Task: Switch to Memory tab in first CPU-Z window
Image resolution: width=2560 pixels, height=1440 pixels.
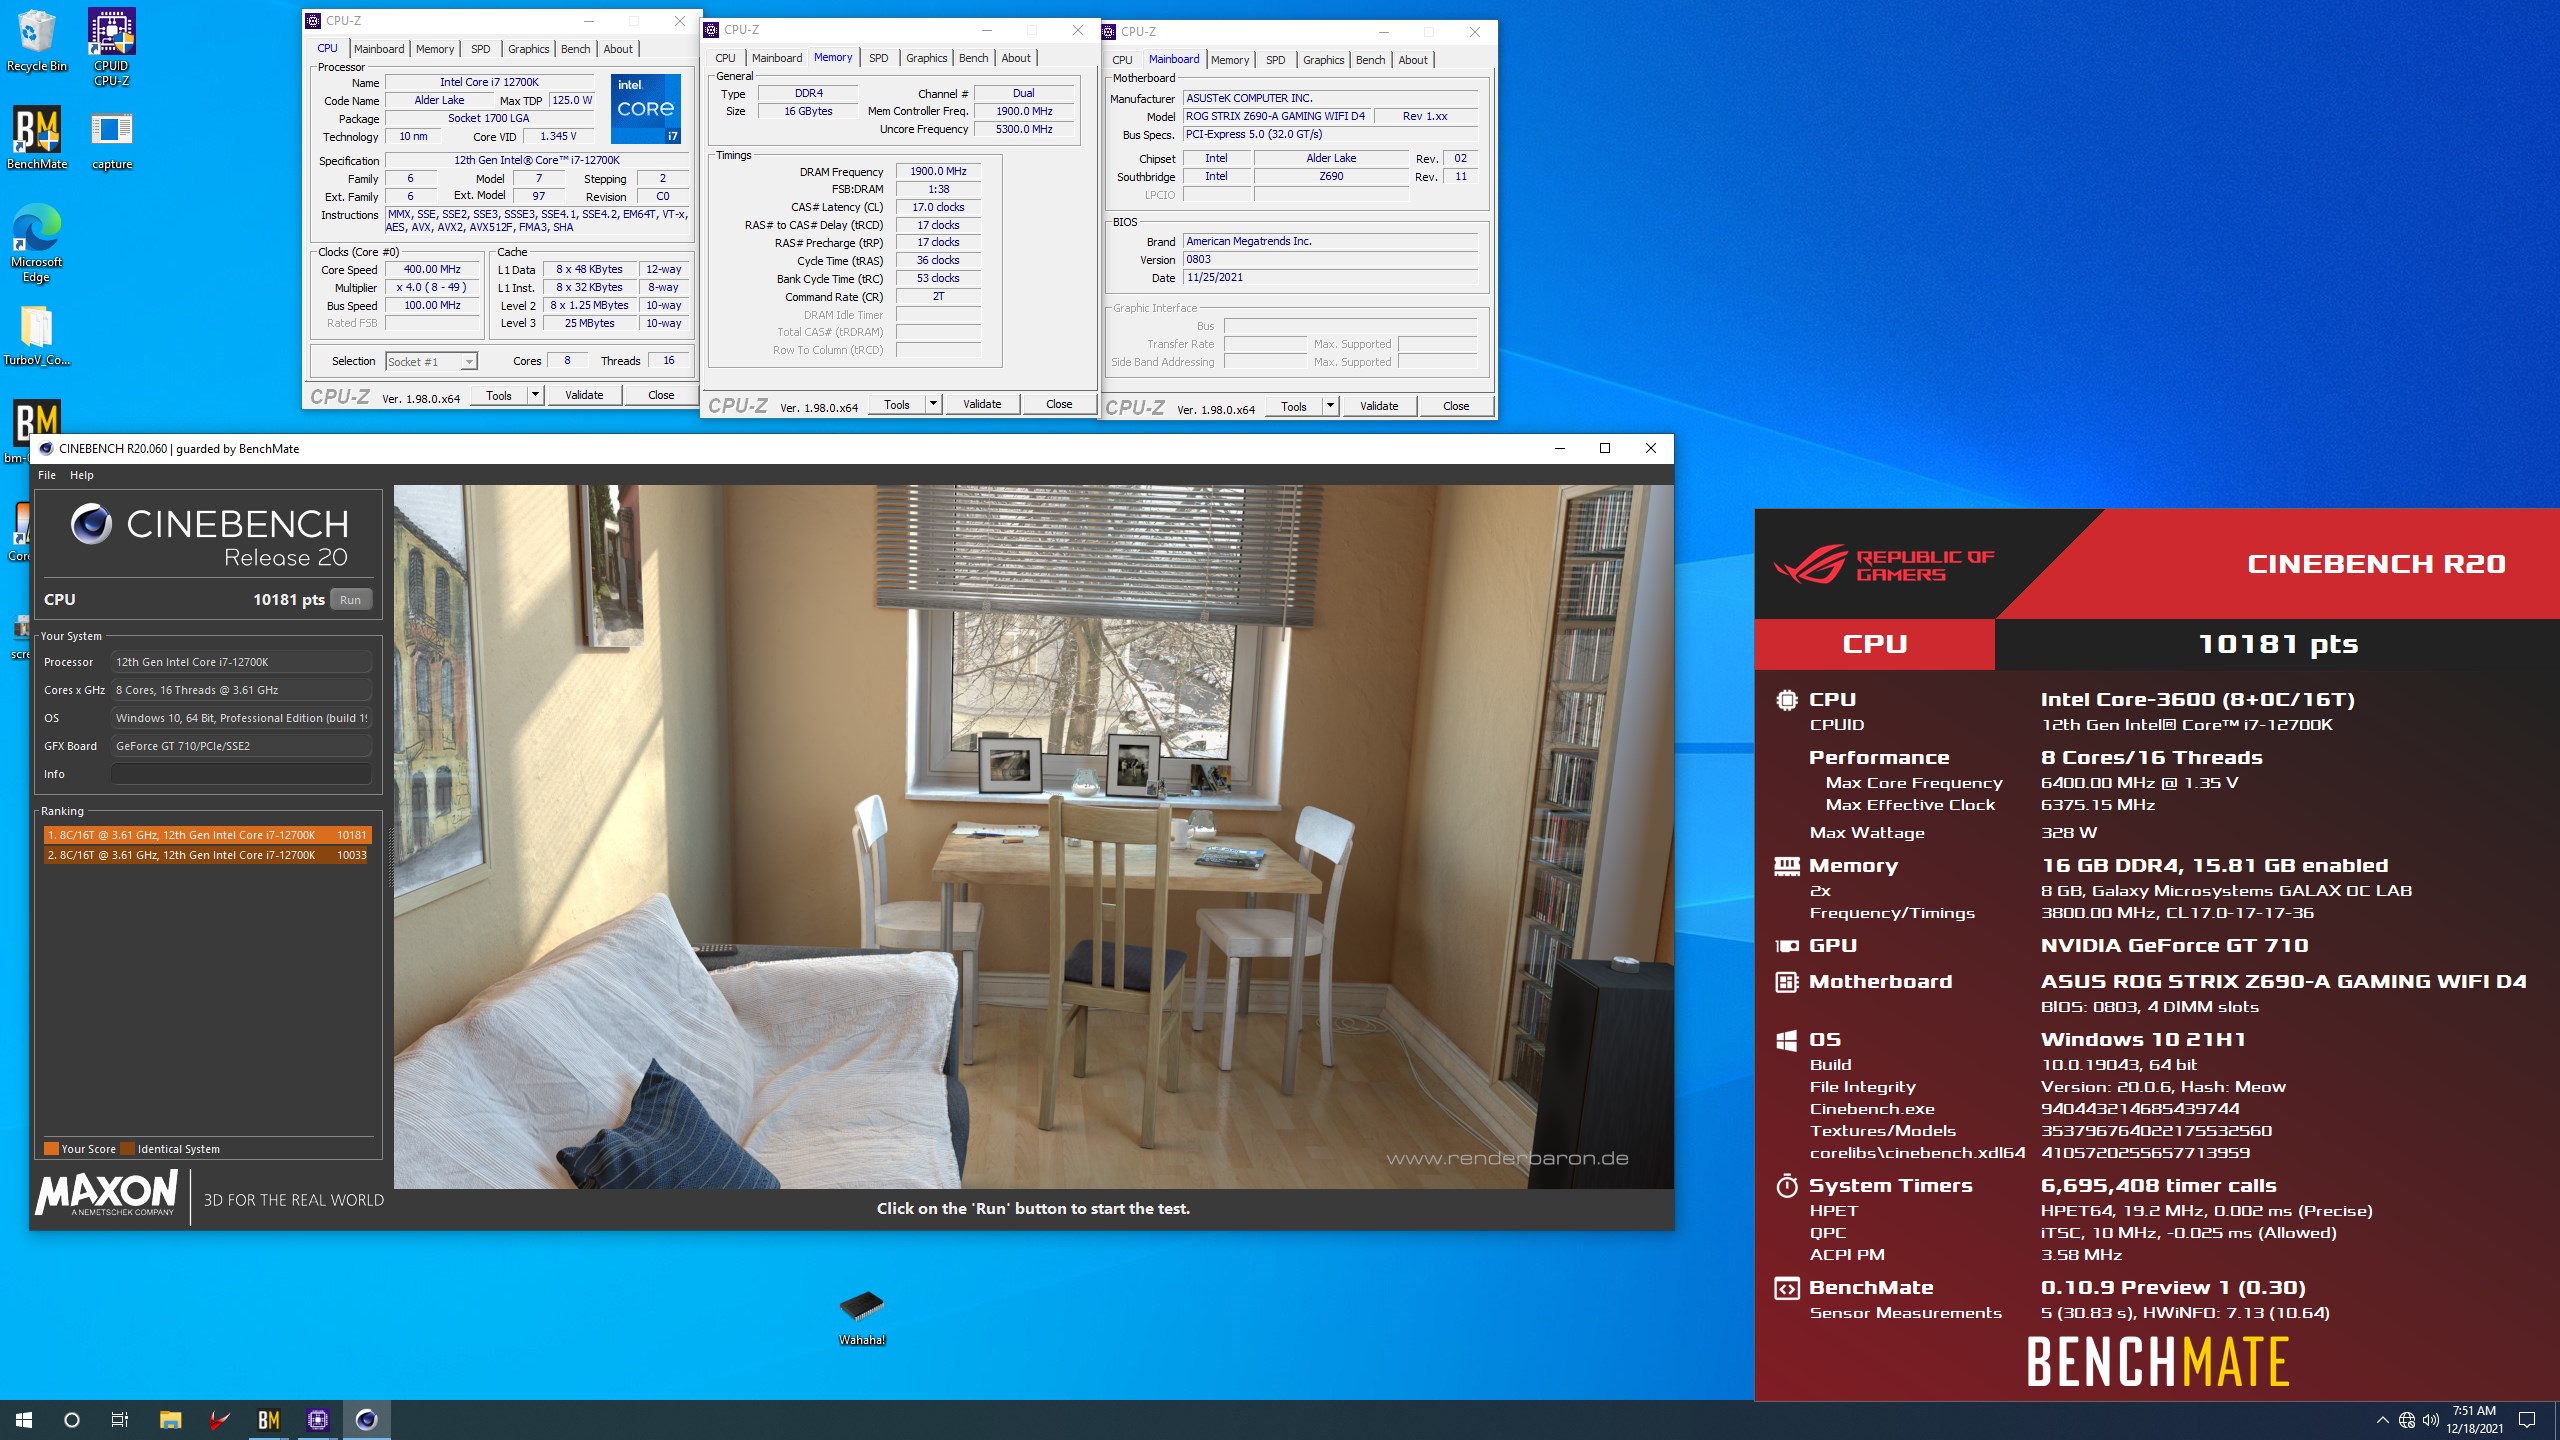Action: [435, 49]
